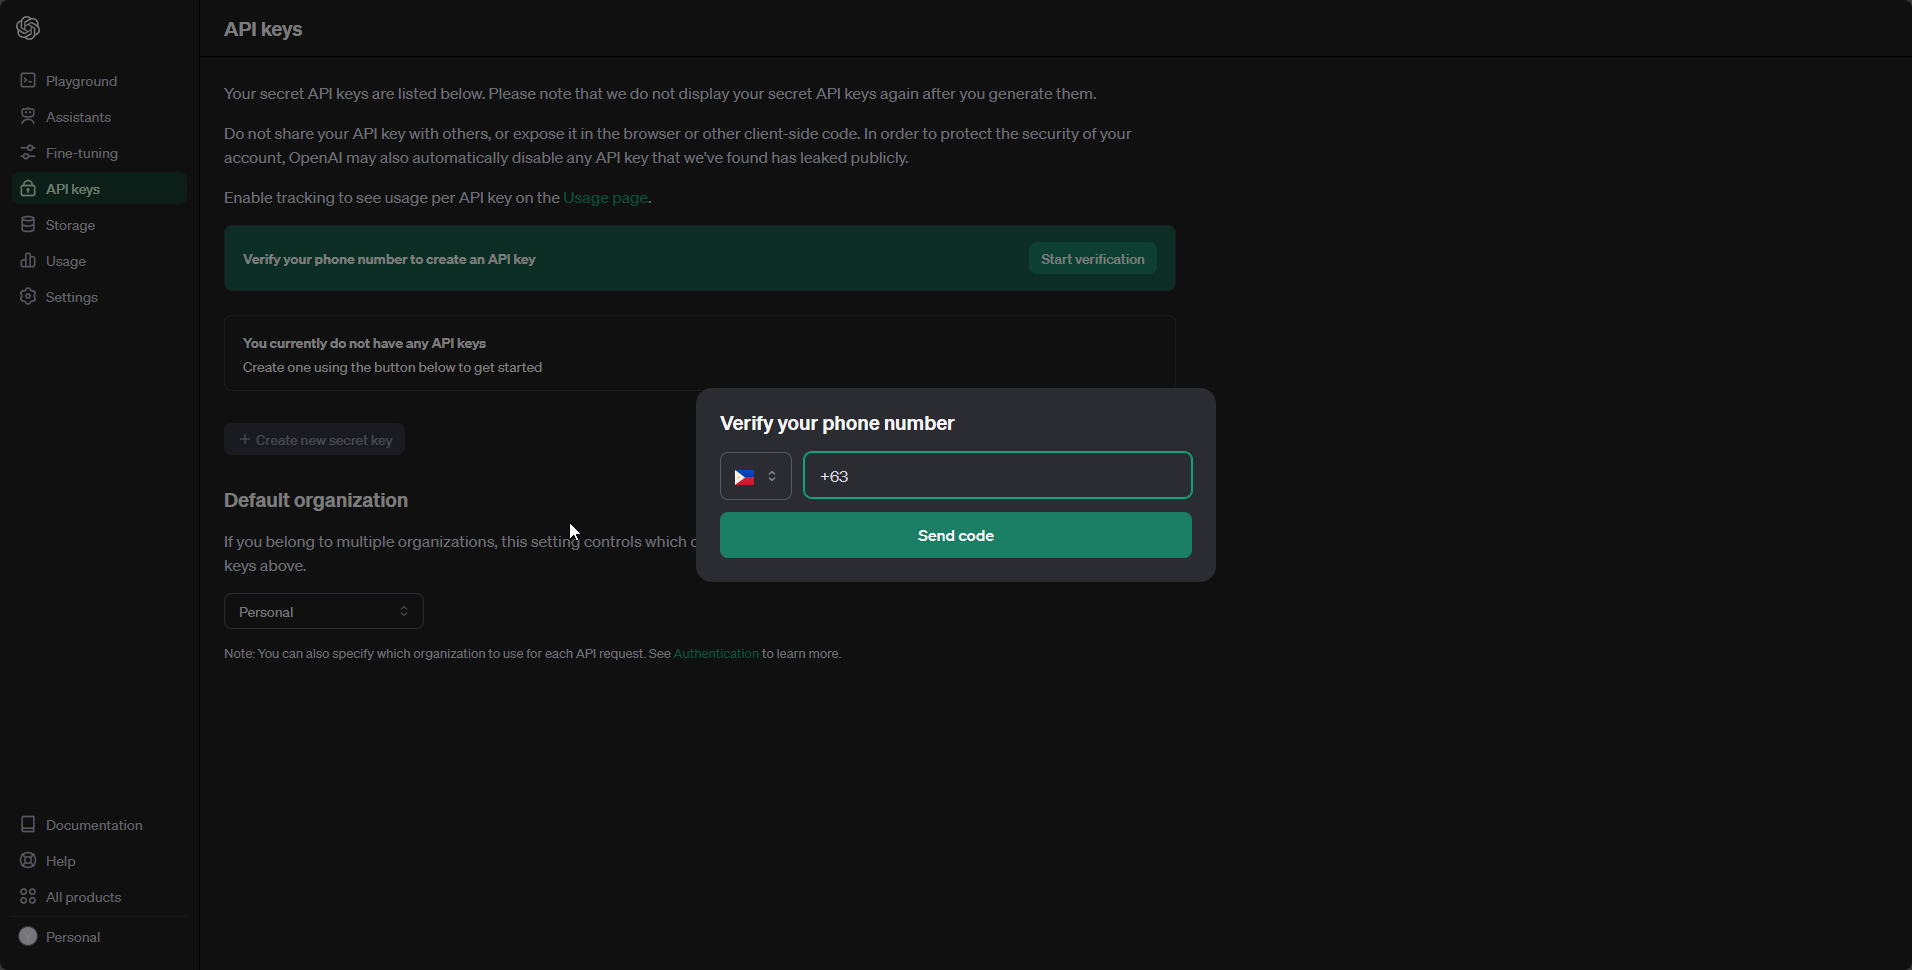The image size is (1912, 970).
Task: Click 'You currently do not have any API keys' text
Action: [x=364, y=343]
